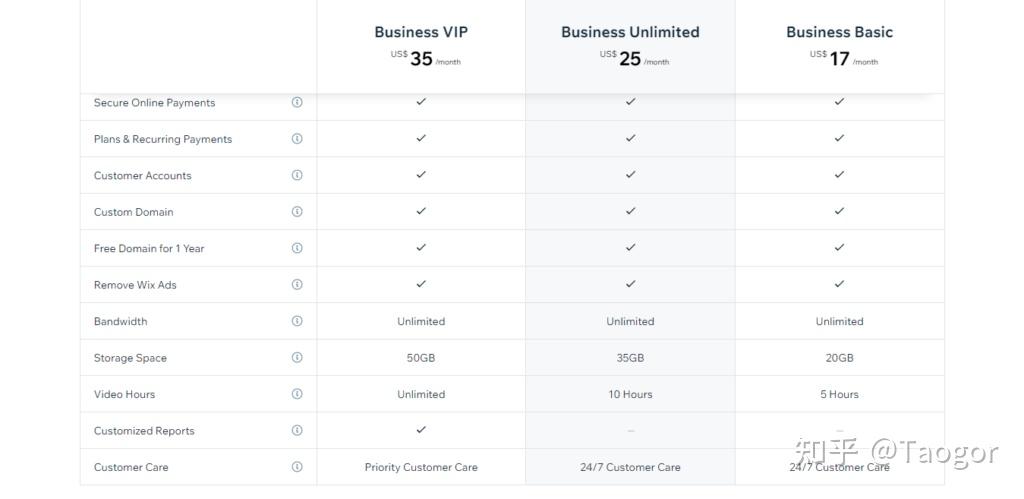The height and width of the screenshot is (499, 1024).
Task: Show info for Customized Reports
Action: [x=297, y=431]
